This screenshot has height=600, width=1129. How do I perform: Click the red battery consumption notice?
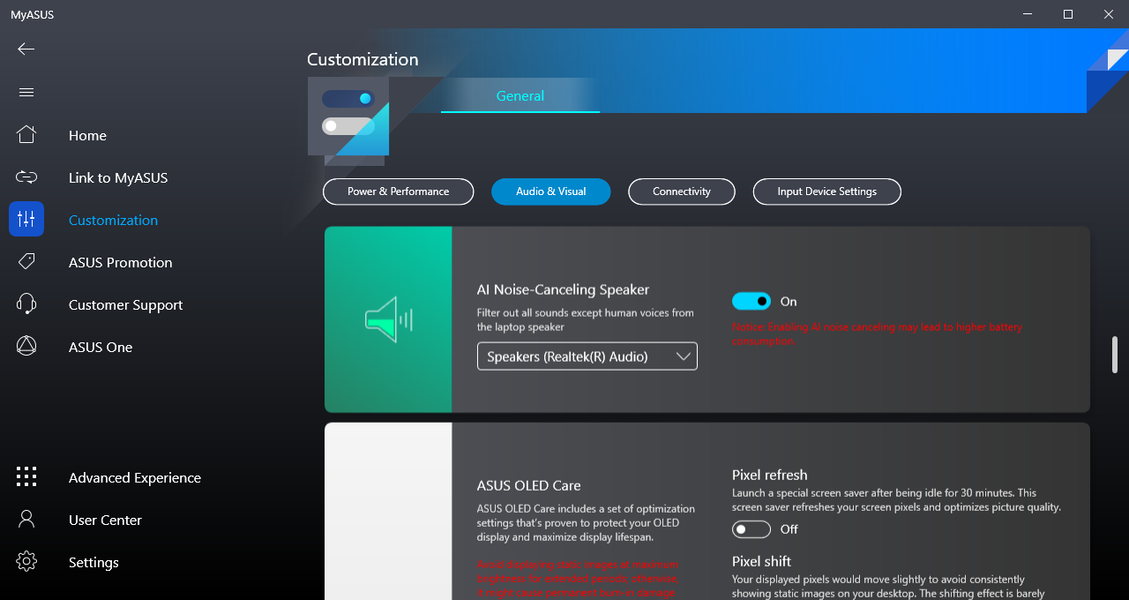(877, 333)
